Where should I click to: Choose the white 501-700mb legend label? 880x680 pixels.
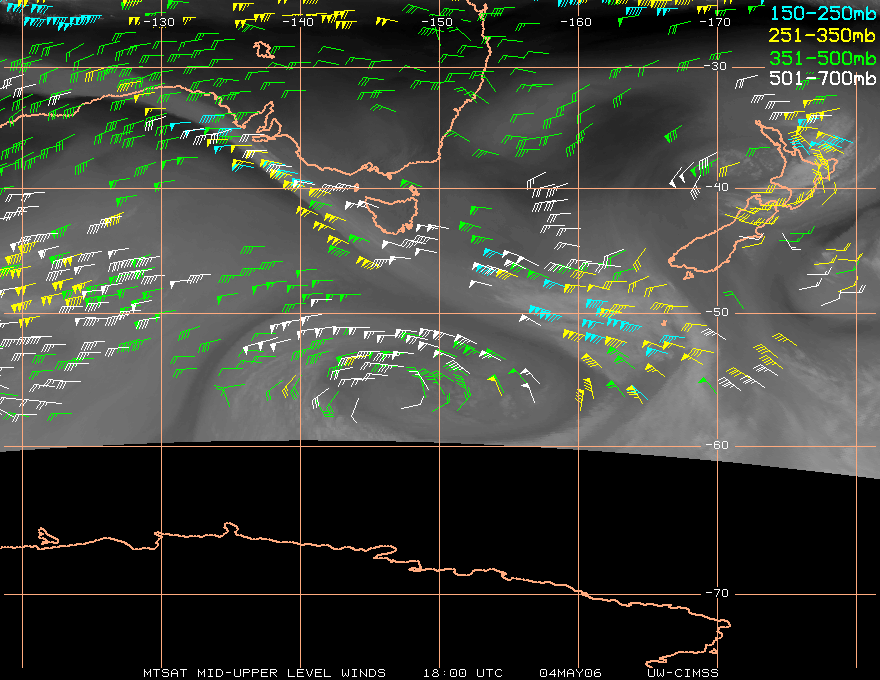(x=823, y=78)
